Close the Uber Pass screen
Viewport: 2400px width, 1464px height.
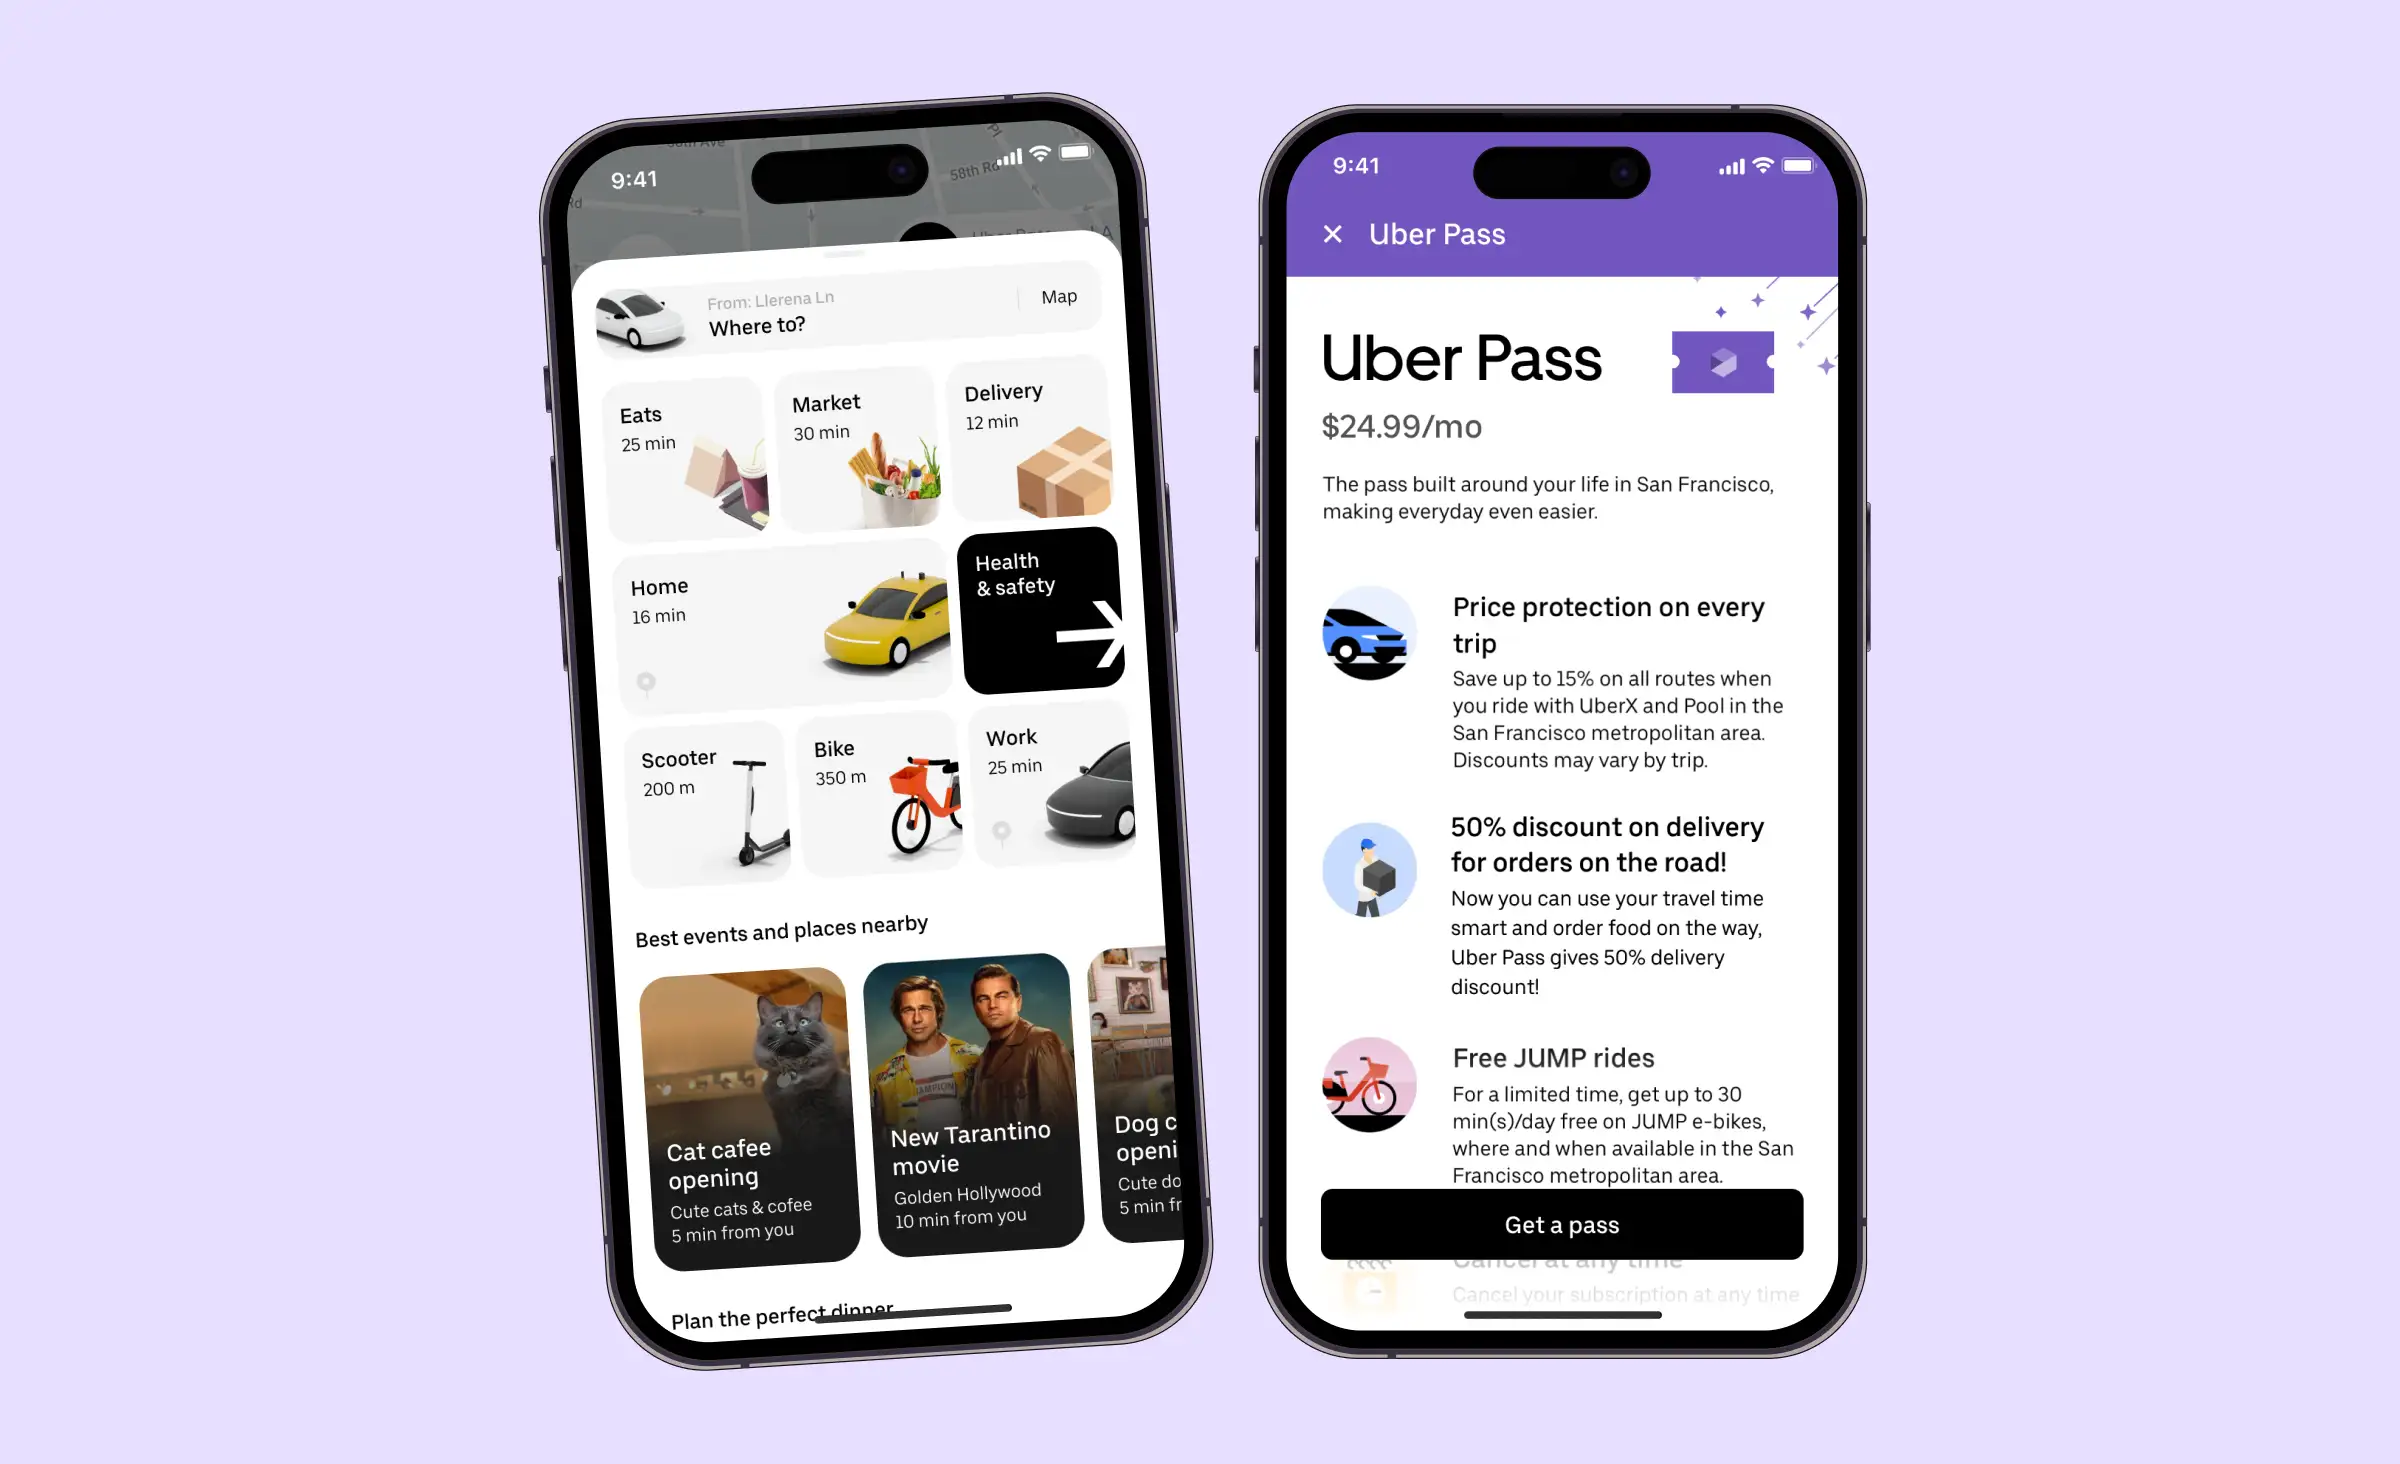pos(1335,235)
